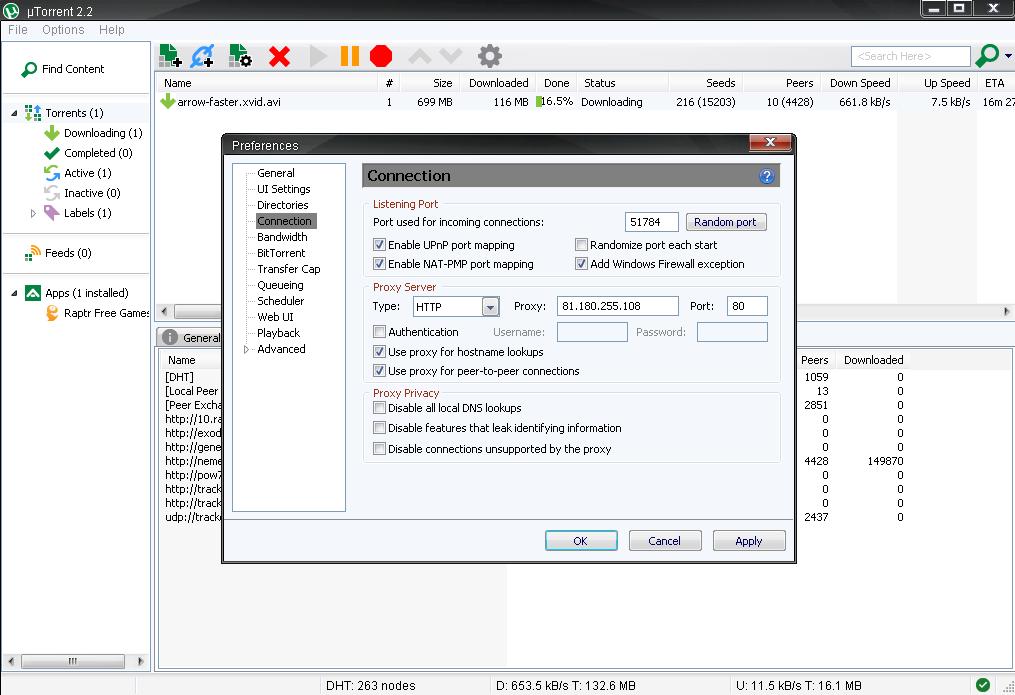Click the Feeds (0) RSS icon

(32, 253)
